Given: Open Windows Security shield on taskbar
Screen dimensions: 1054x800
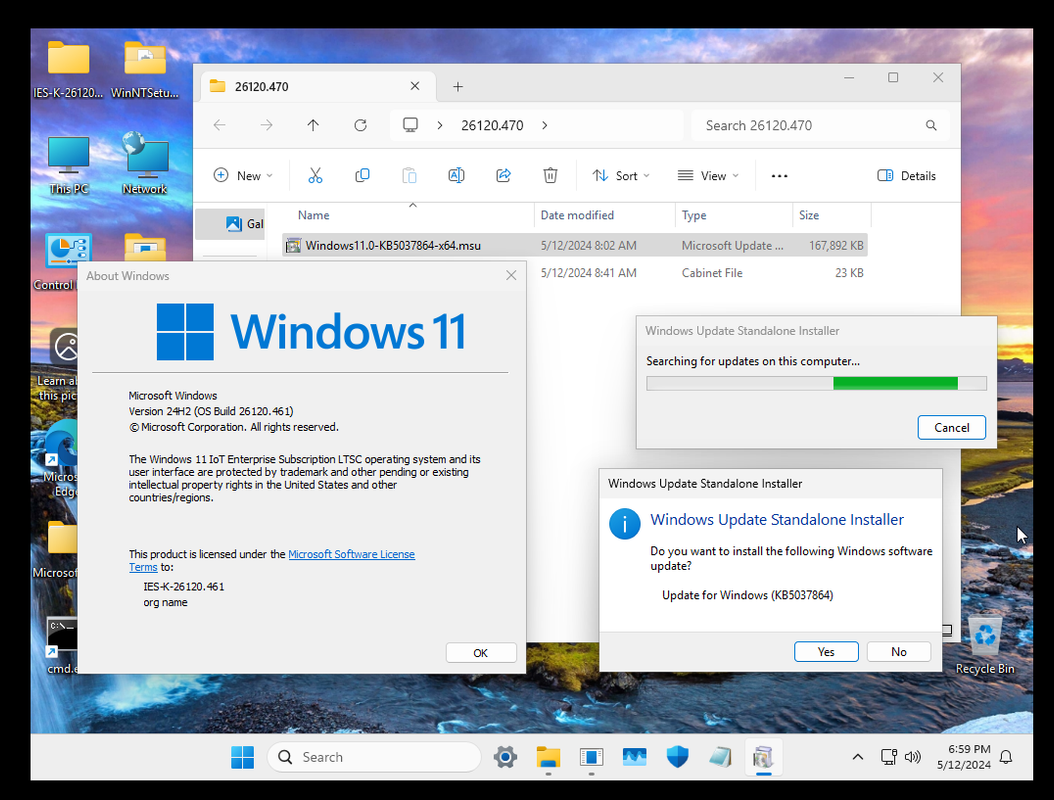Looking at the screenshot, I should (x=678, y=757).
